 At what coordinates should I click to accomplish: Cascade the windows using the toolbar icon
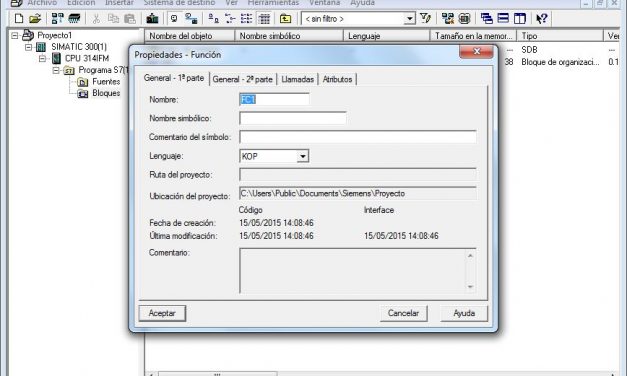[487, 18]
